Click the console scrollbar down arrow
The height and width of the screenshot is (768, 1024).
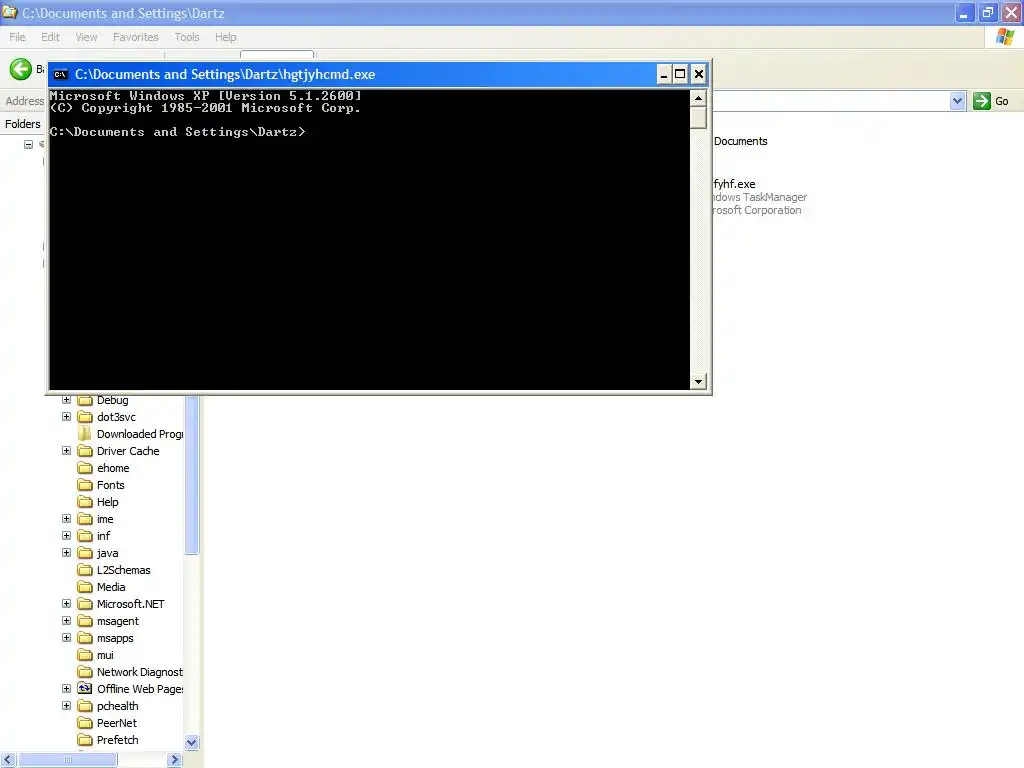[x=698, y=382]
